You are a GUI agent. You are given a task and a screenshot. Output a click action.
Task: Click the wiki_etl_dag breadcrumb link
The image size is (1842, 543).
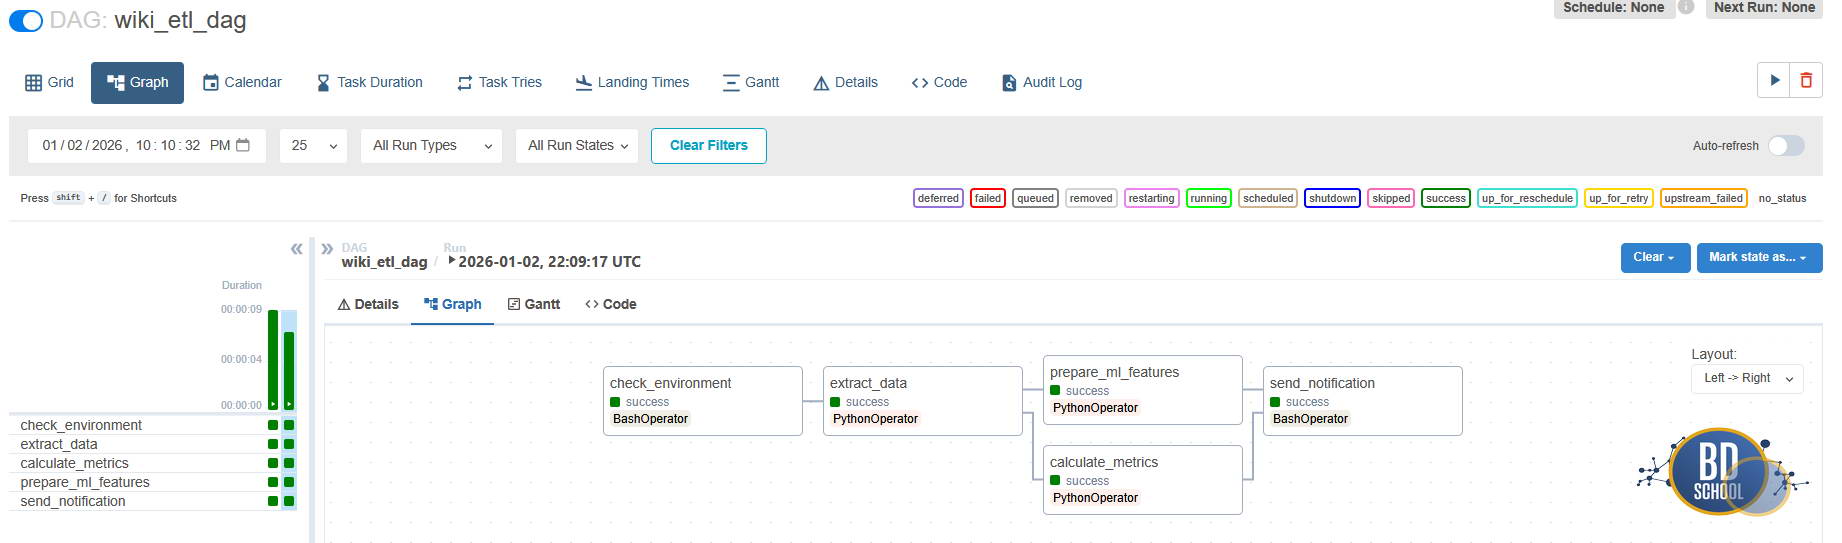[x=384, y=262]
